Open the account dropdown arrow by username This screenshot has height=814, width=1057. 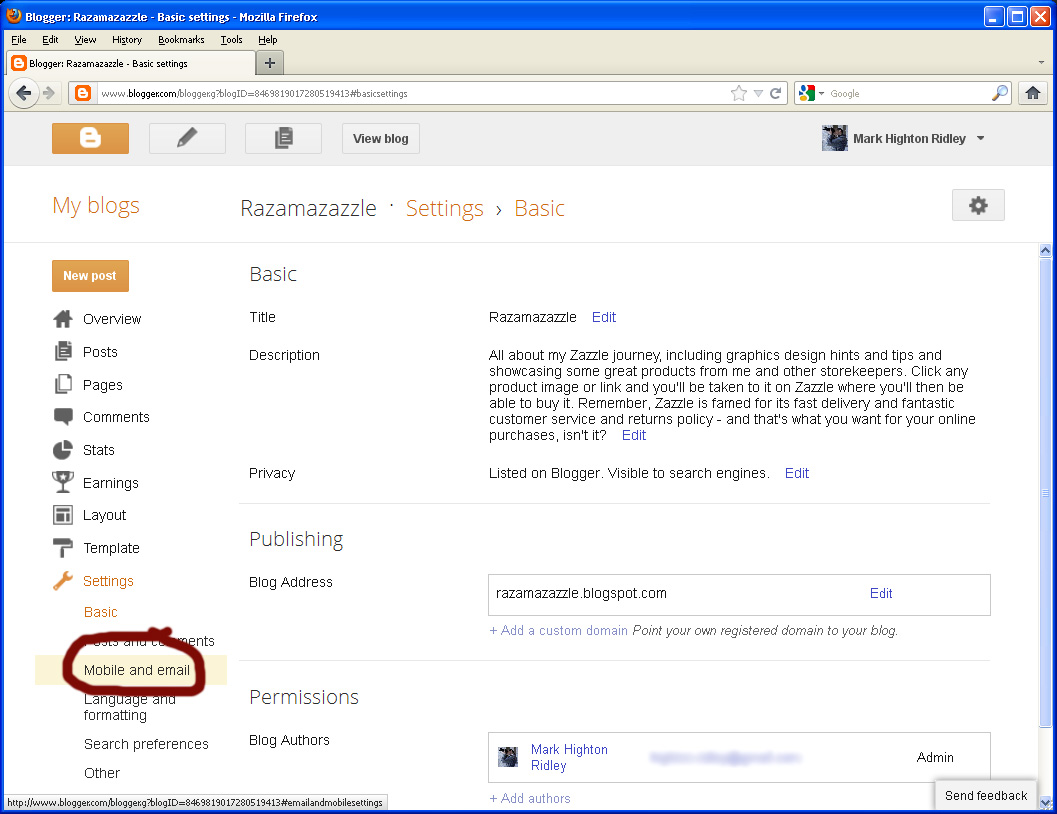(981, 138)
